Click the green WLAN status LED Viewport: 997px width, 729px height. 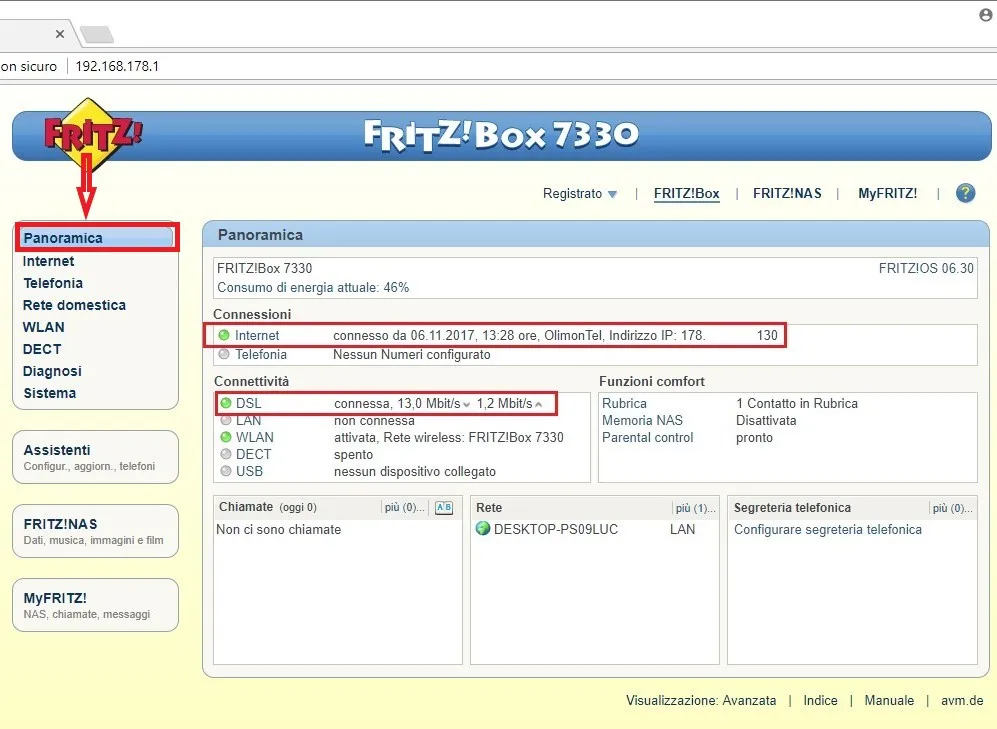point(224,437)
